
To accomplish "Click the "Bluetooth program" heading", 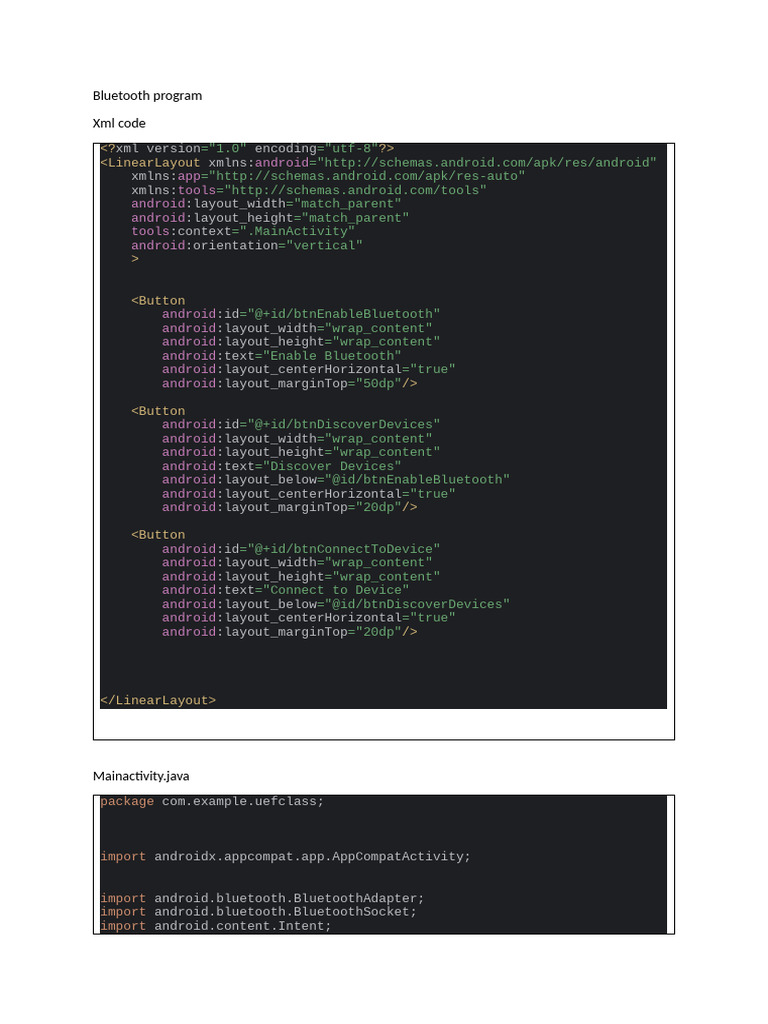I will coord(147,96).
